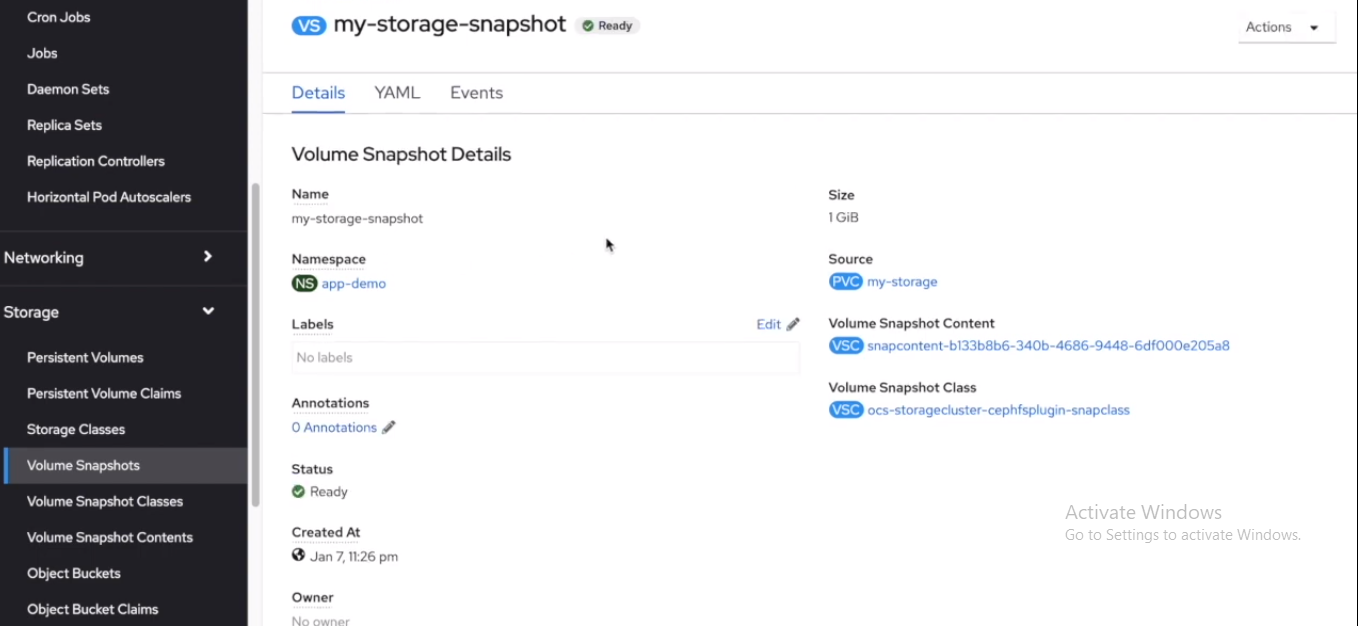The width and height of the screenshot is (1358, 626).
Task: Navigate to Volume Snapshot Classes
Action: [105, 501]
